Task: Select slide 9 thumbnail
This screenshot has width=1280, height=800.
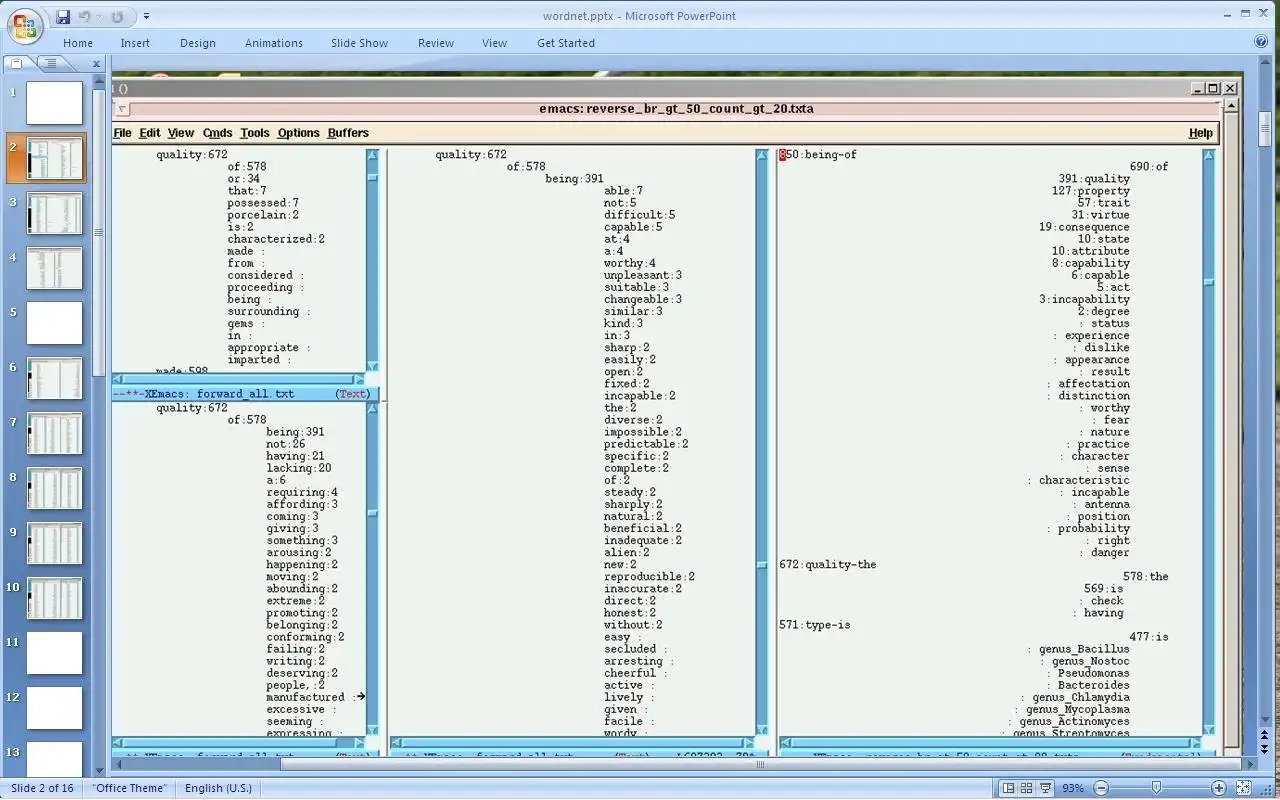Action: pos(54,543)
